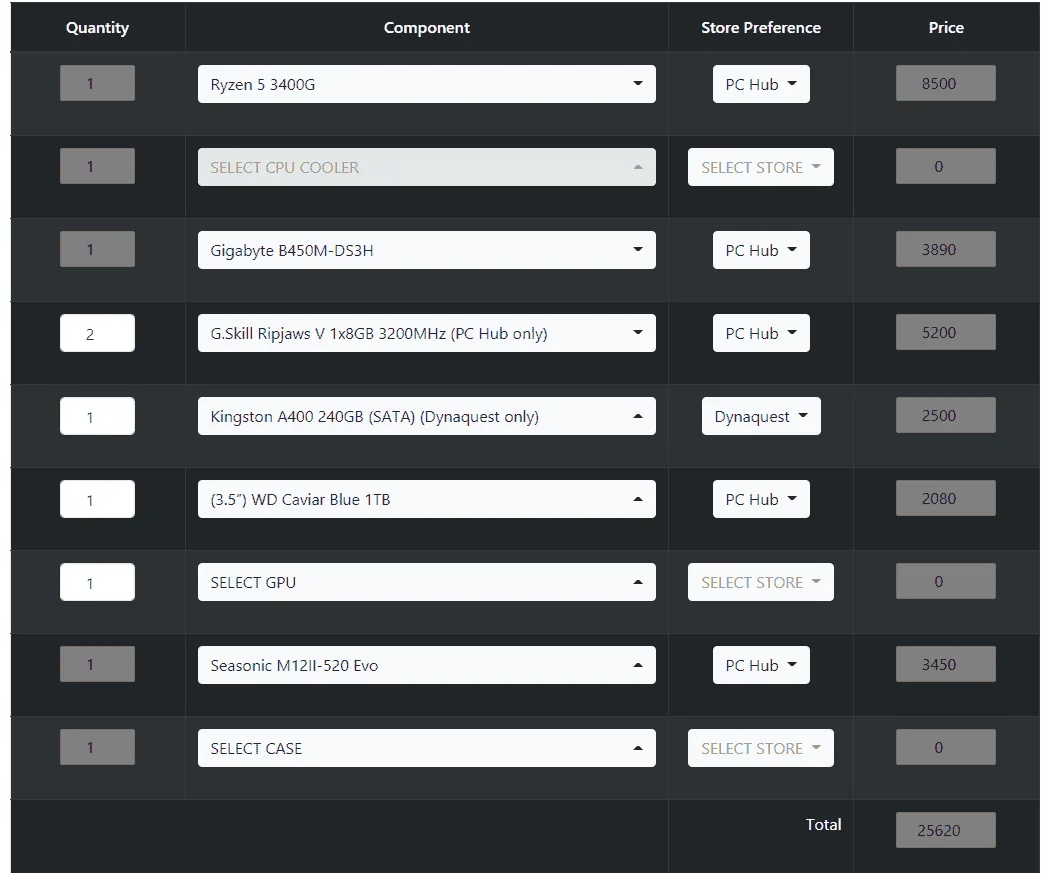Image resolution: width=1054 pixels, height=873 pixels.
Task: Click the 3890 price field
Action: (x=945, y=249)
